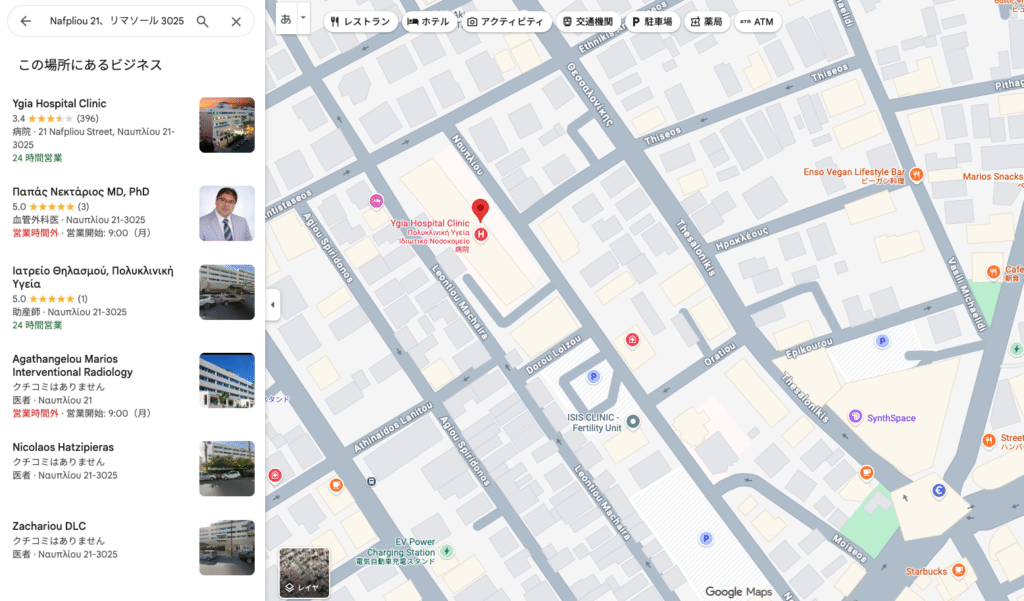Open the input method dropdown arrow

pos(303,19)
